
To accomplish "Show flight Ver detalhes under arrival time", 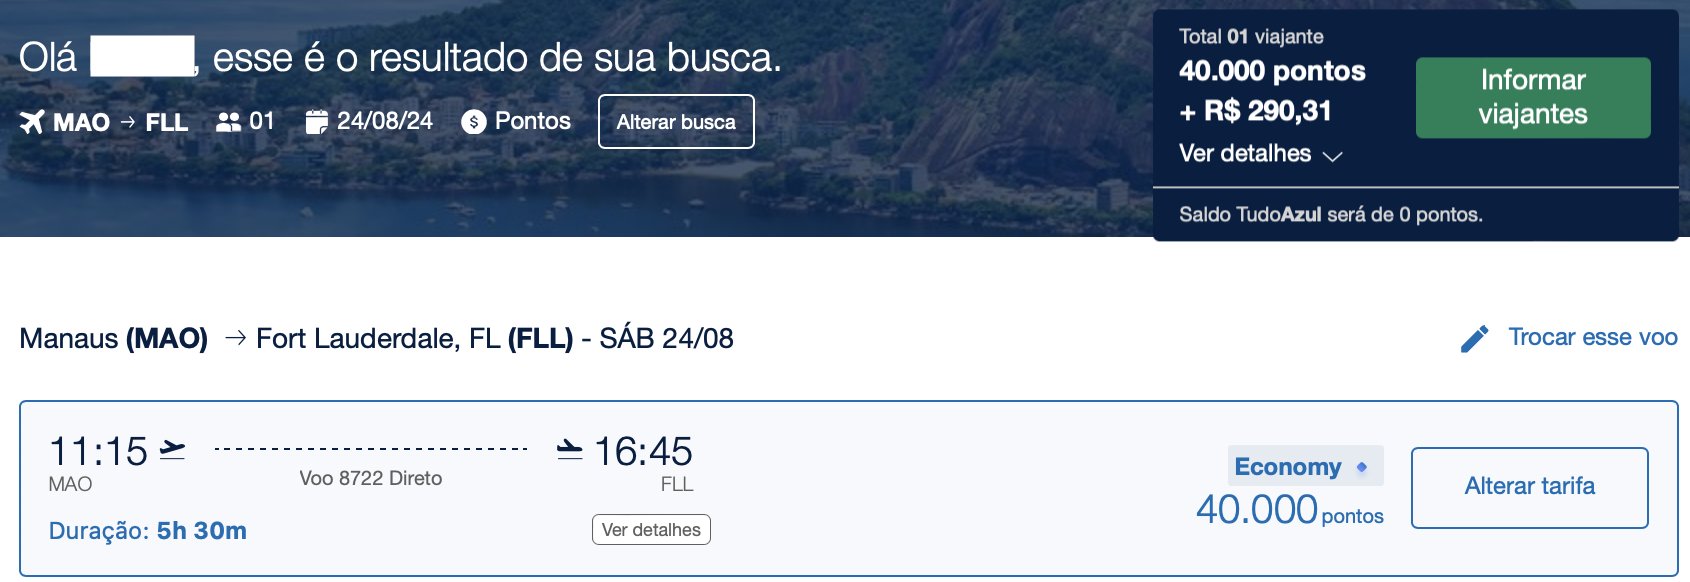I will tap(651, 530).
